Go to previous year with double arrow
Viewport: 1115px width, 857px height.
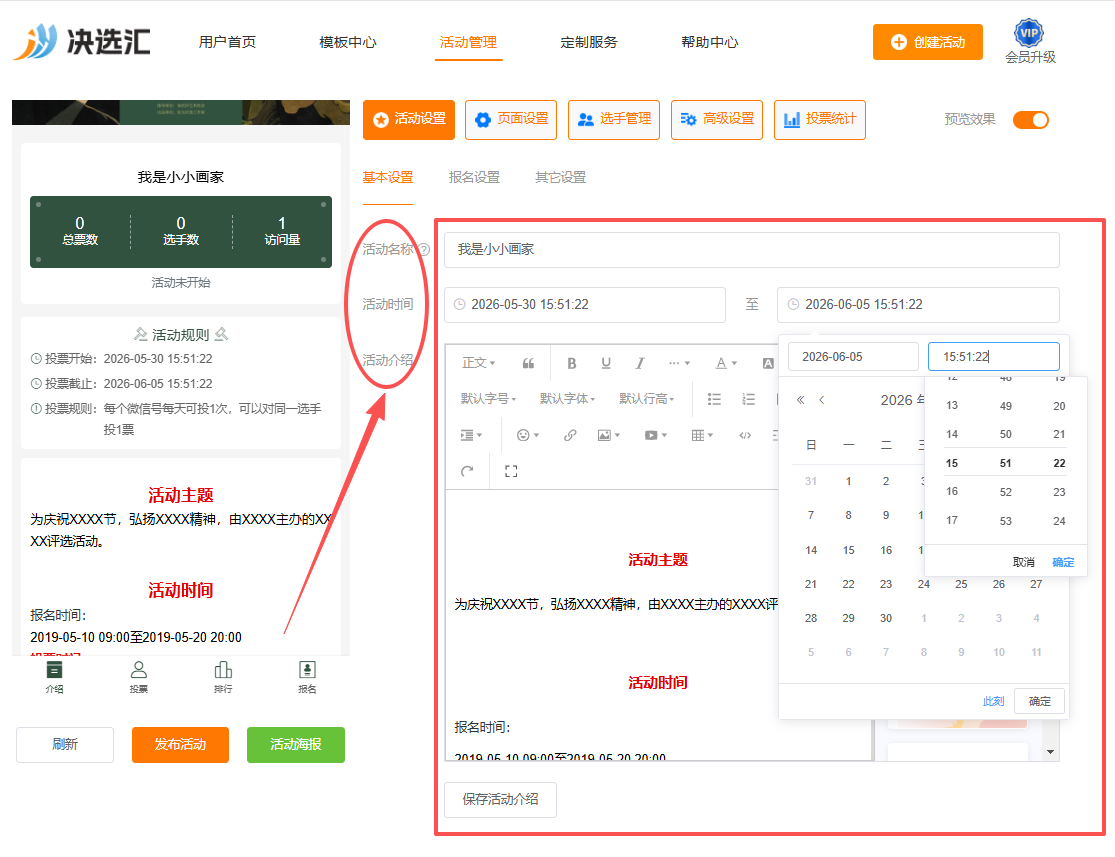tap(800, 400)
